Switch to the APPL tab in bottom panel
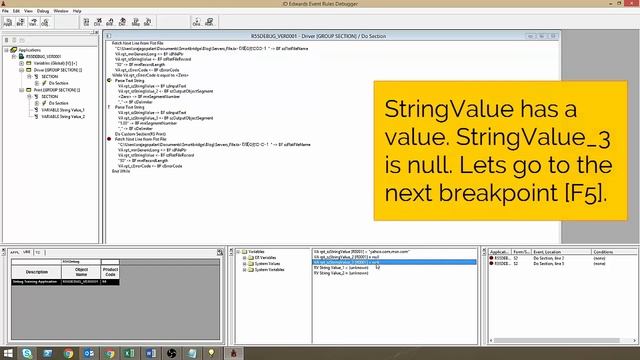The height and width of the screenshot is (360, 640). [x=15, y=252]
